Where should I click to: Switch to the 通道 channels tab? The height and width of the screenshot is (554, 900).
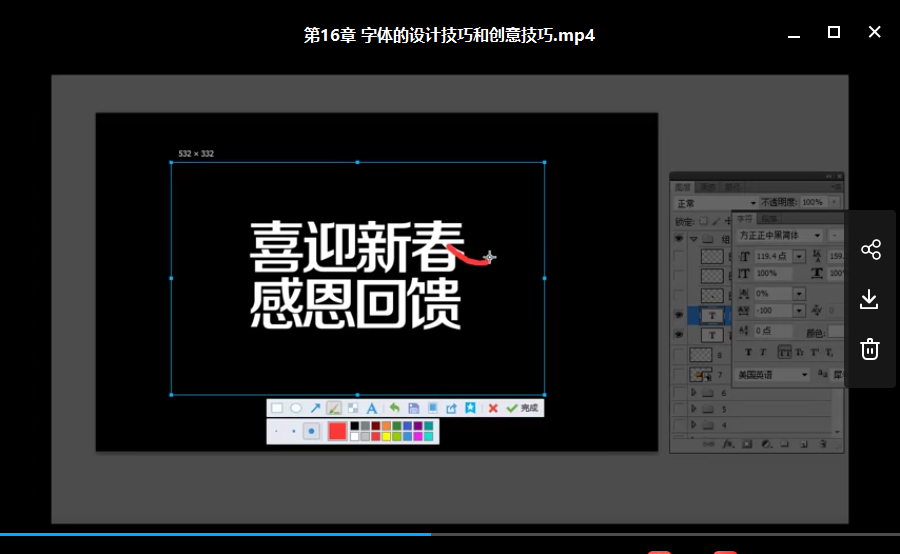[707, 187]
